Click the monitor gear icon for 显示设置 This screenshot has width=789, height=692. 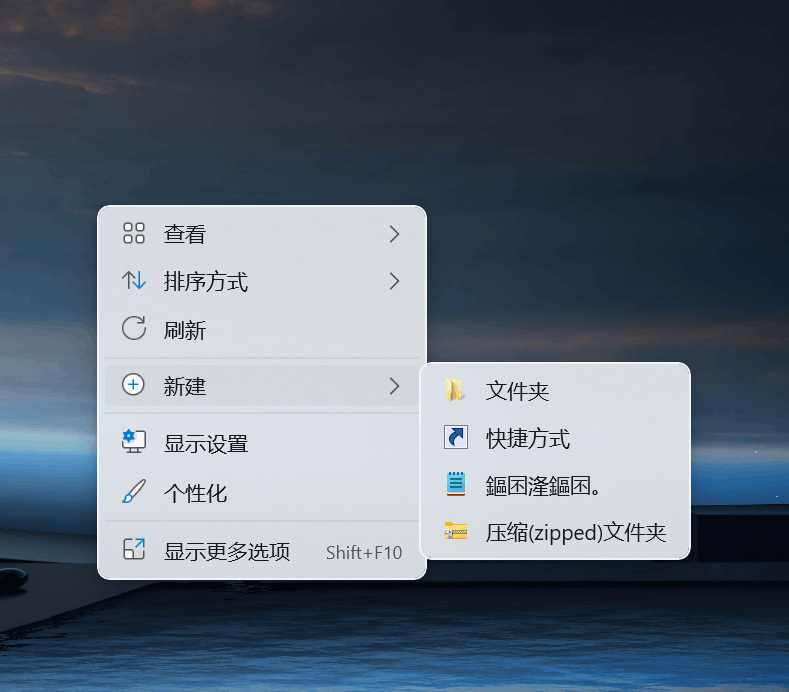click(x=134, y=441)
